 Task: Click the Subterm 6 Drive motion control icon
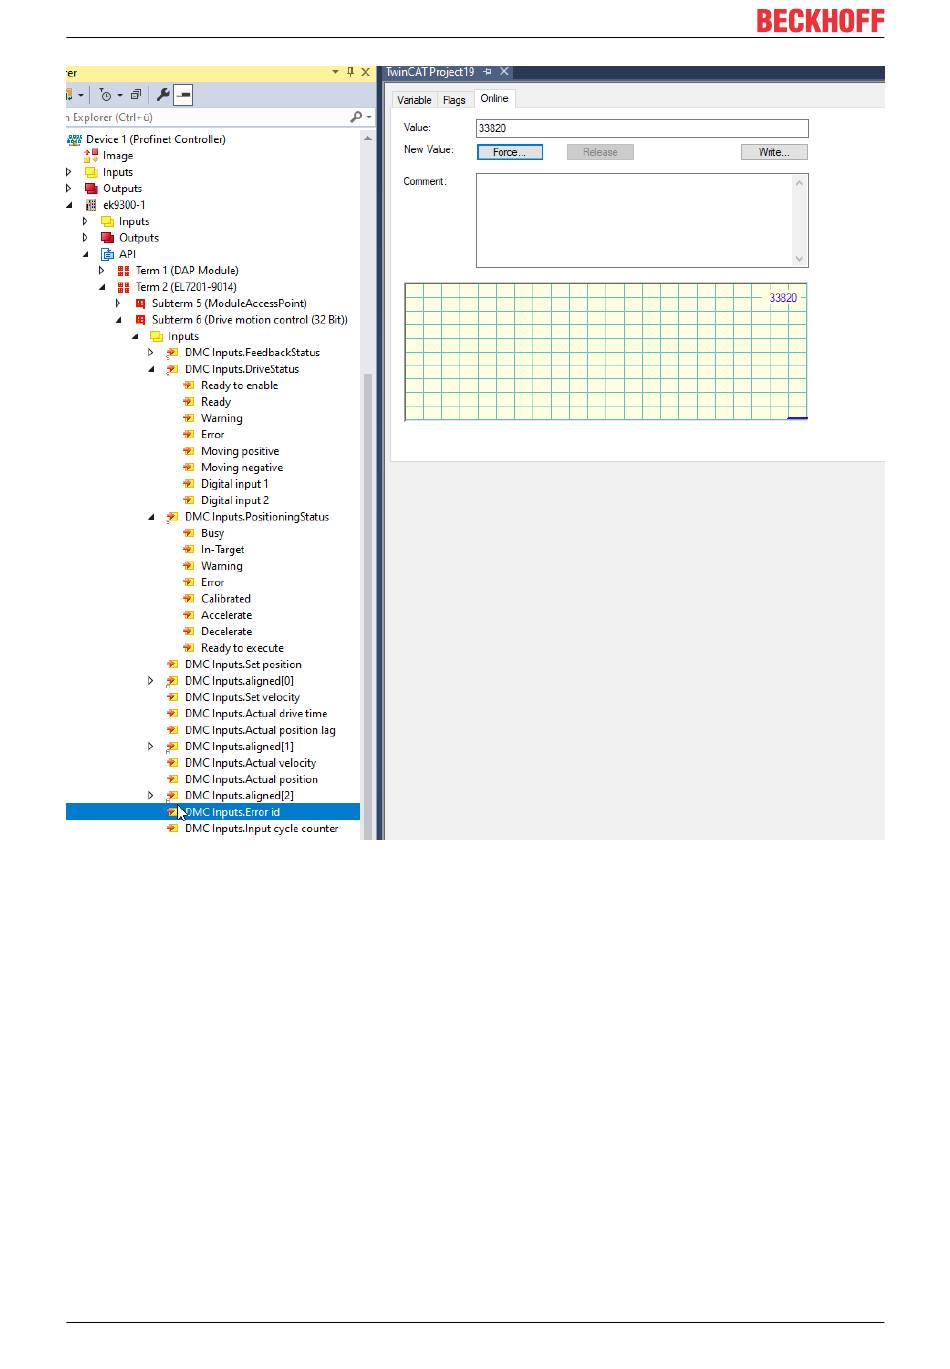coord(140,320)
